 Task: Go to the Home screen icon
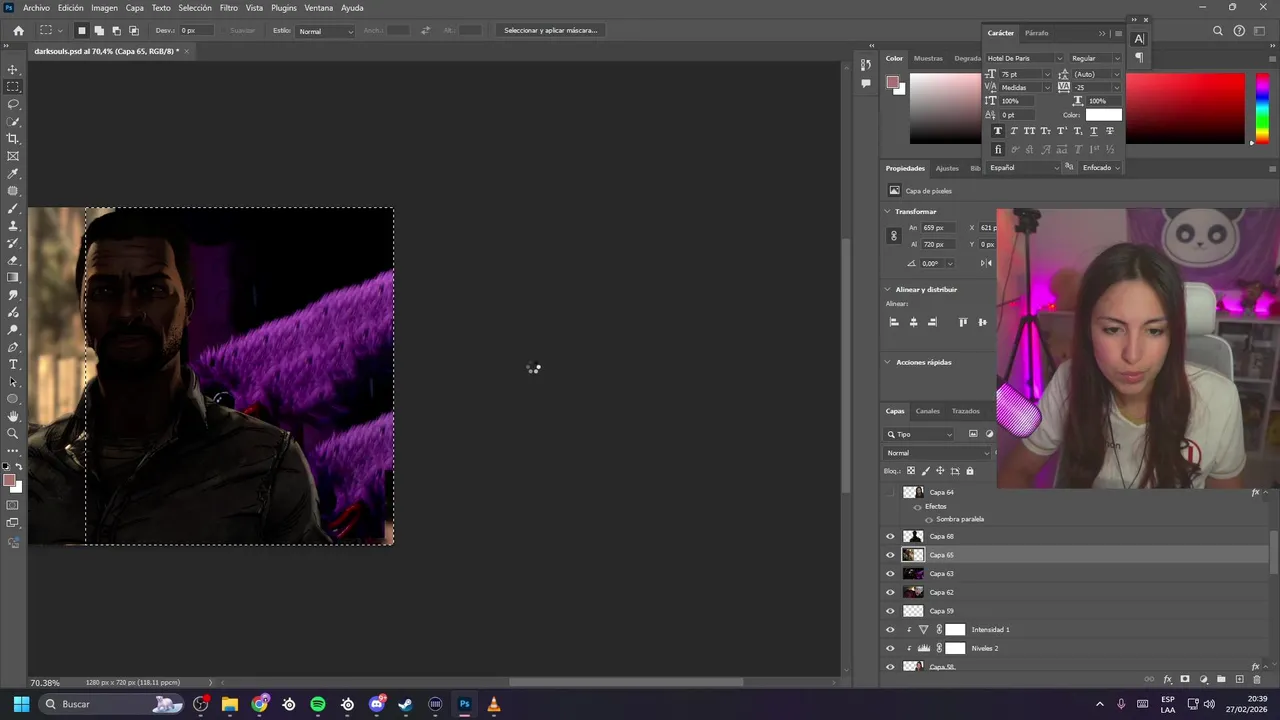pyautogui.click(x=18, y=31)
